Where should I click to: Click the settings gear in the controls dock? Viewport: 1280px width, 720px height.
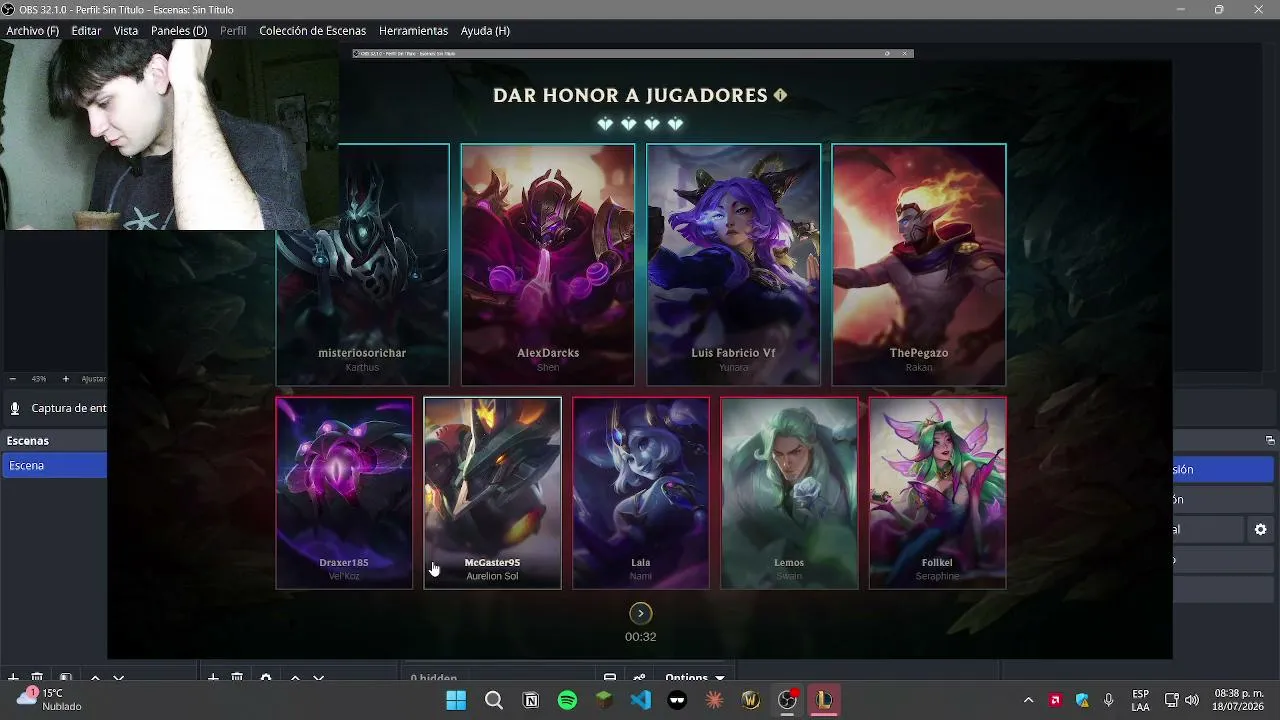tap(1260, 529)
